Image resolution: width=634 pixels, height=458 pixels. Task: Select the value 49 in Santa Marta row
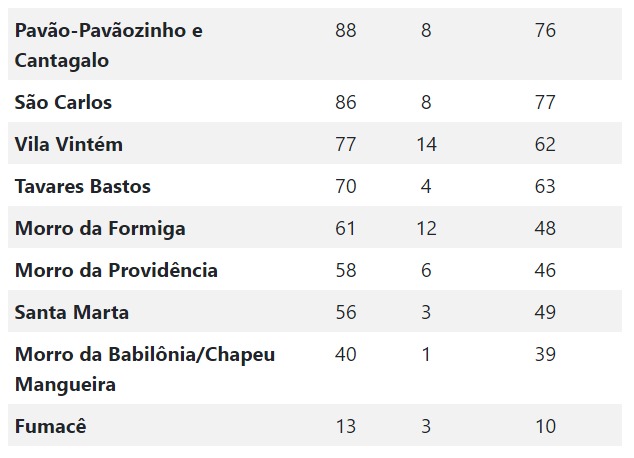coord(545,312)
